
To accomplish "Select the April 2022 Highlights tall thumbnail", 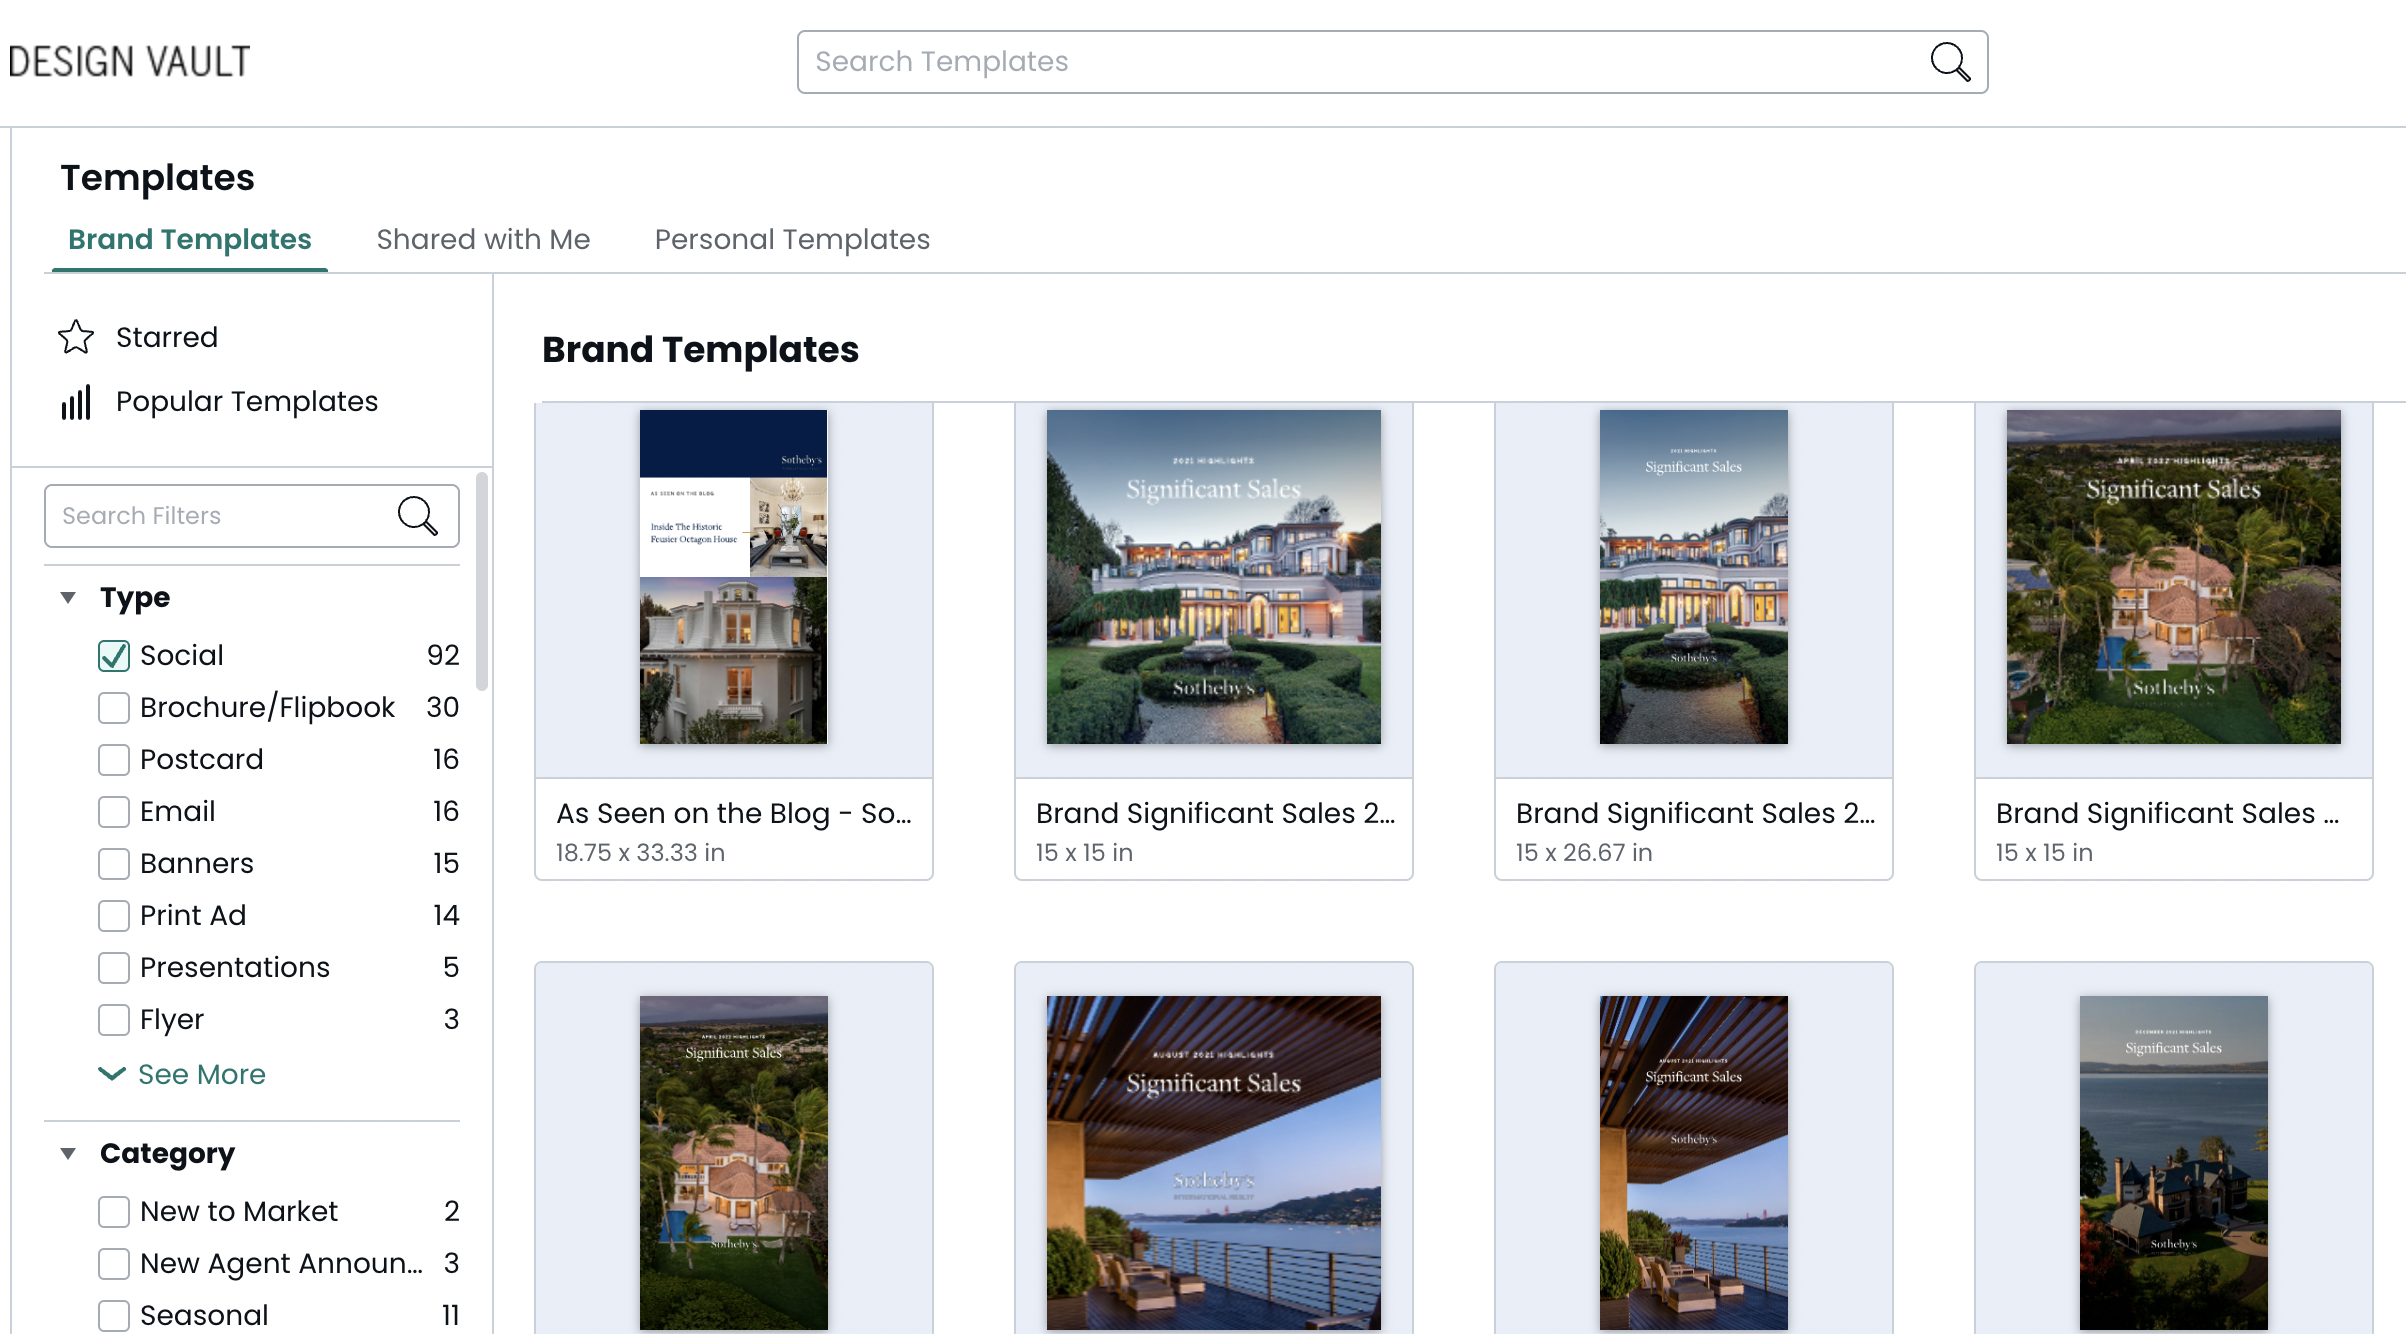I will coord(733,1163).
